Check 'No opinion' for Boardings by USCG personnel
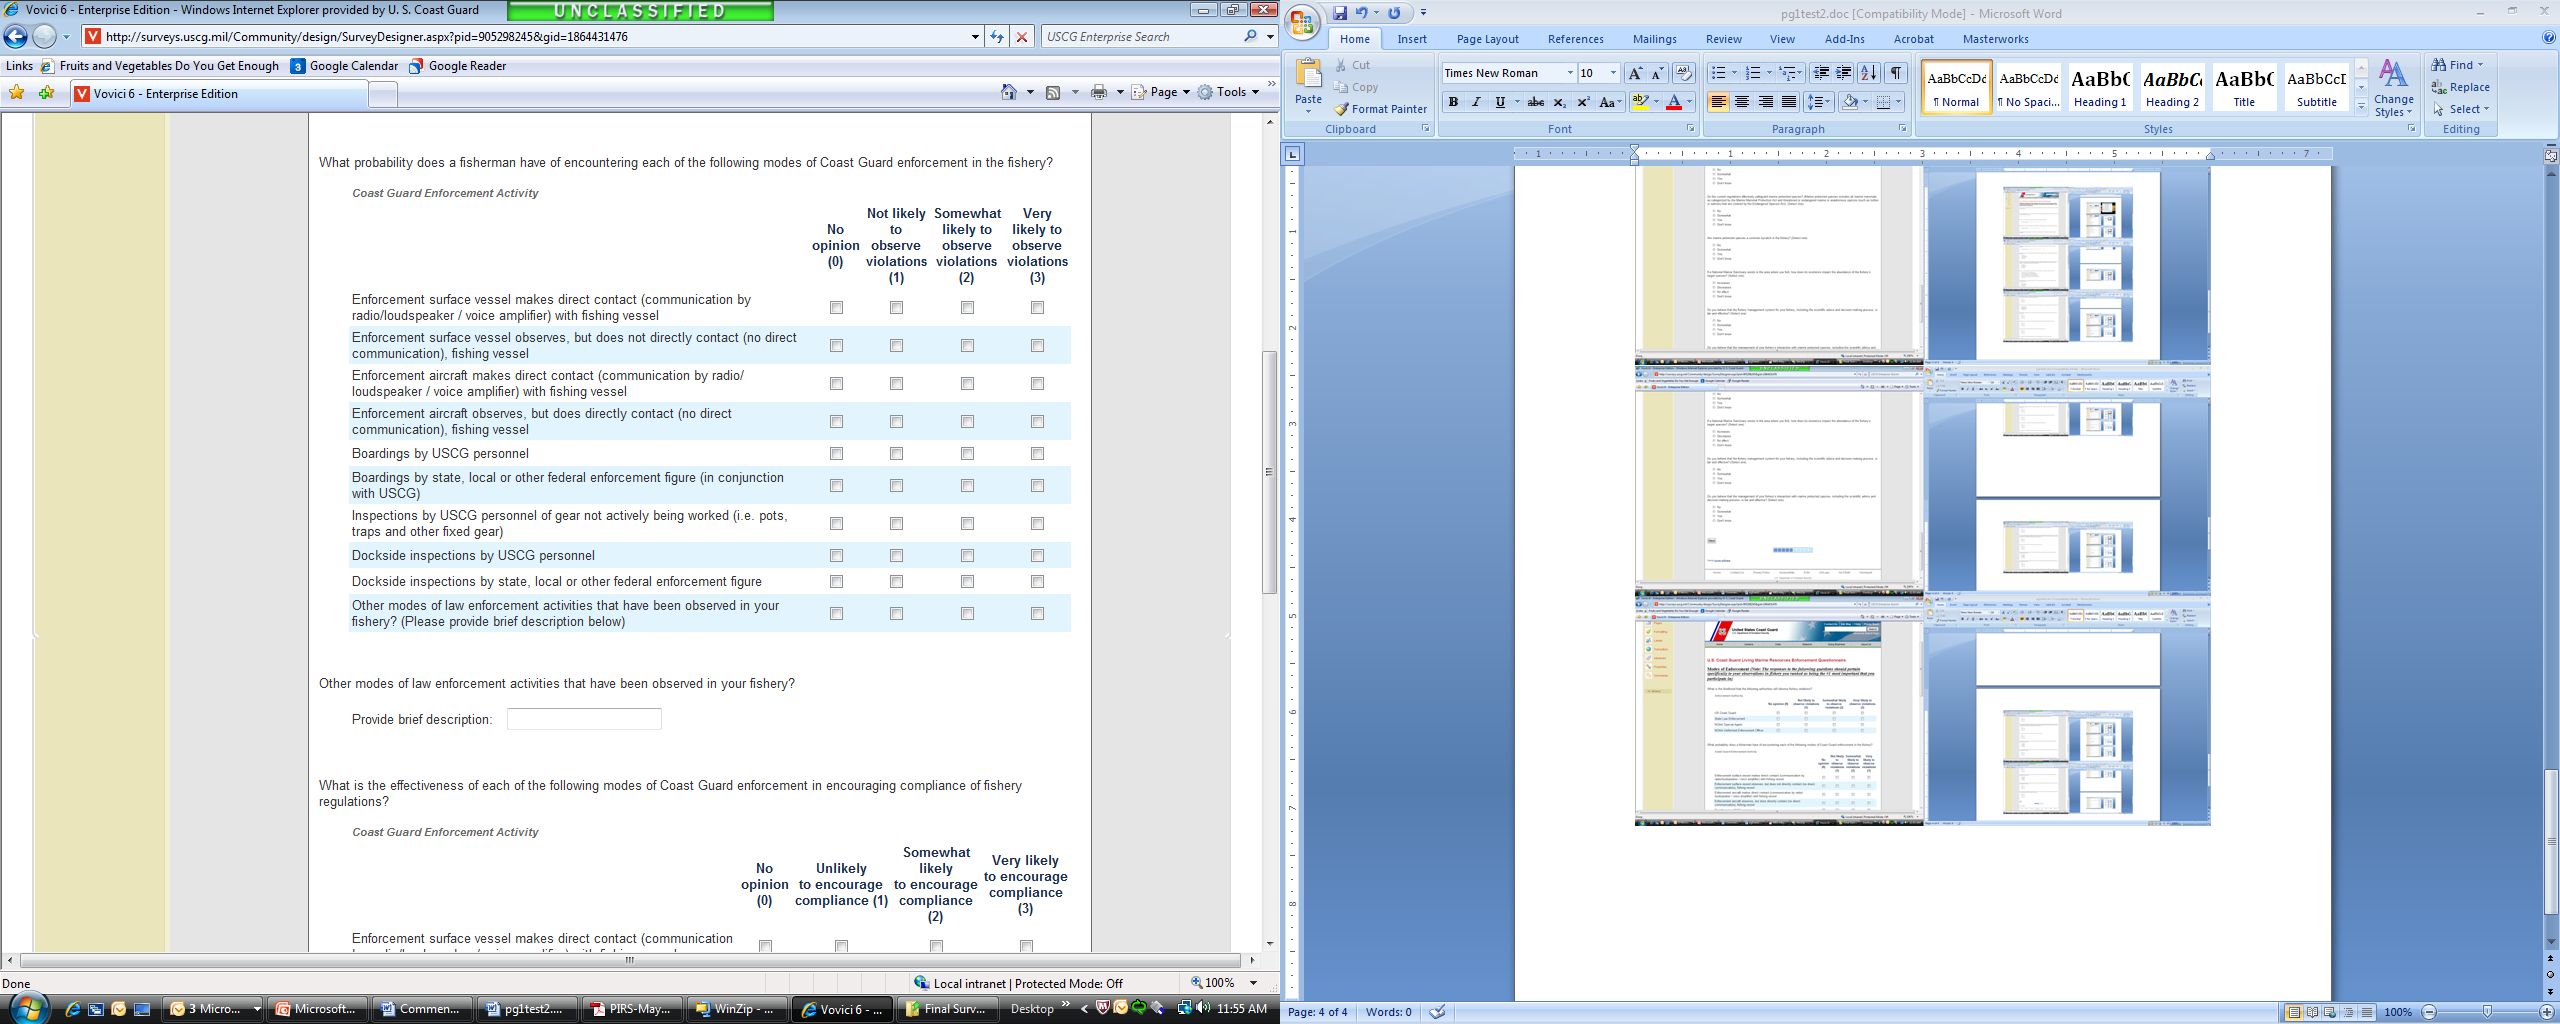 [x=836, y=454]
